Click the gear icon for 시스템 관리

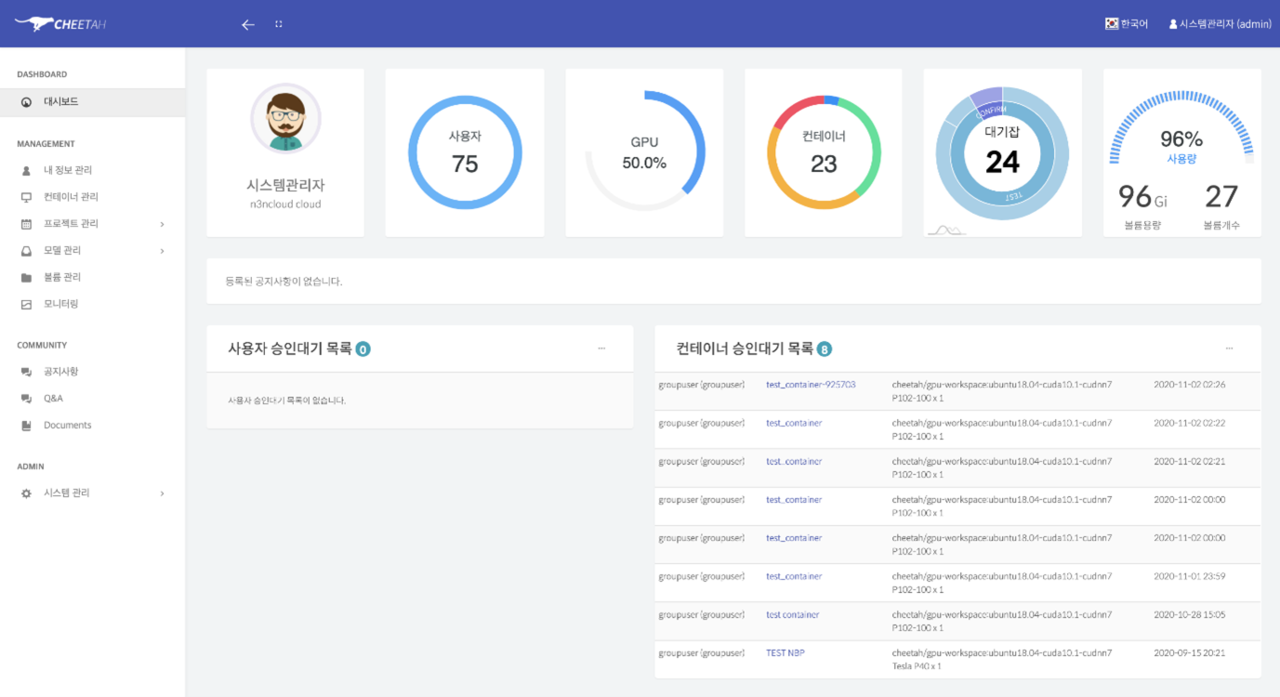point(26,493)
